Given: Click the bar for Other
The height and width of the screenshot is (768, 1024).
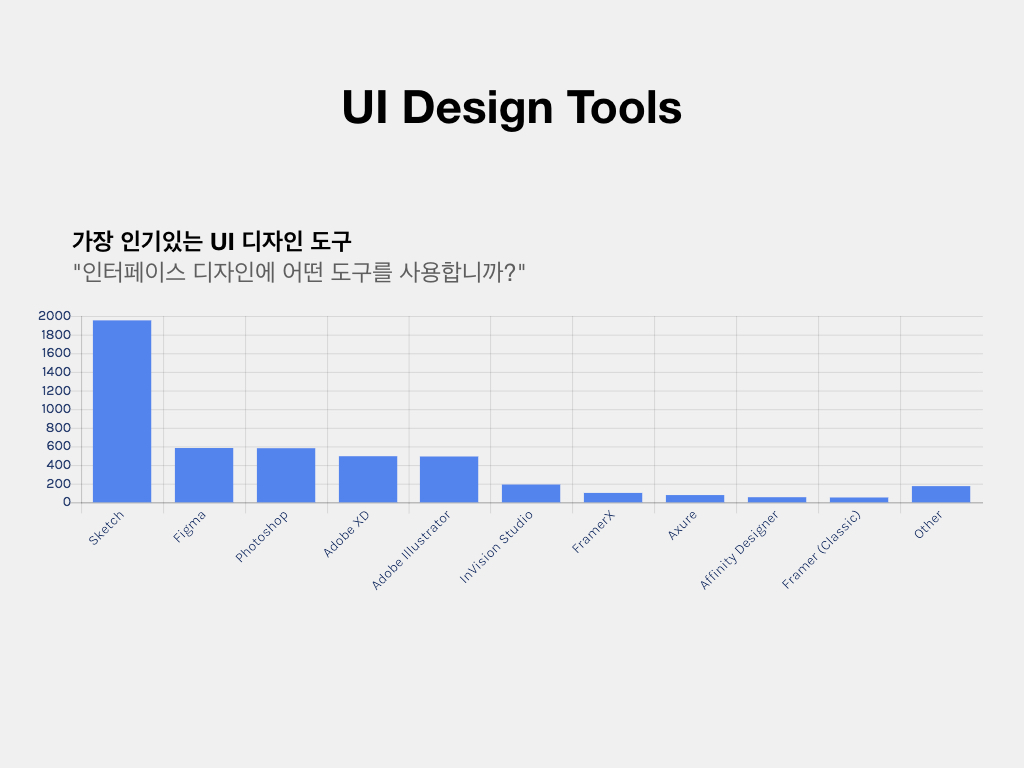Looking at the screenshot, I should [x=941, y=494].
